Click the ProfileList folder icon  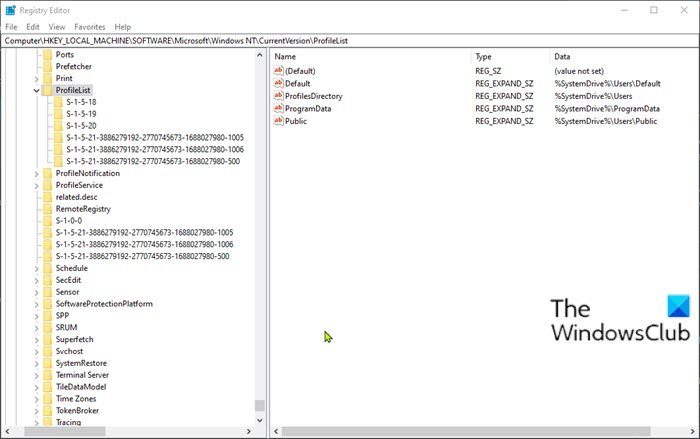(x=48, y=90)
